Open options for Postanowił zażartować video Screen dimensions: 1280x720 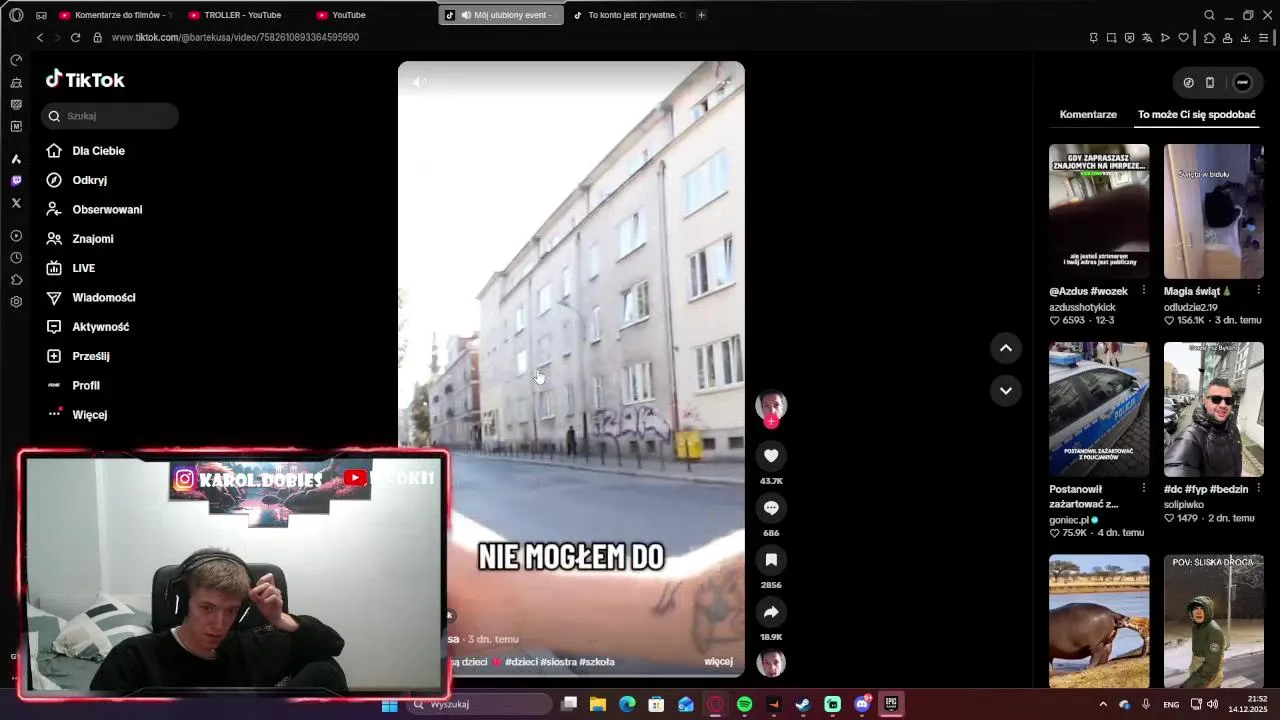[x=1144, y=488]
